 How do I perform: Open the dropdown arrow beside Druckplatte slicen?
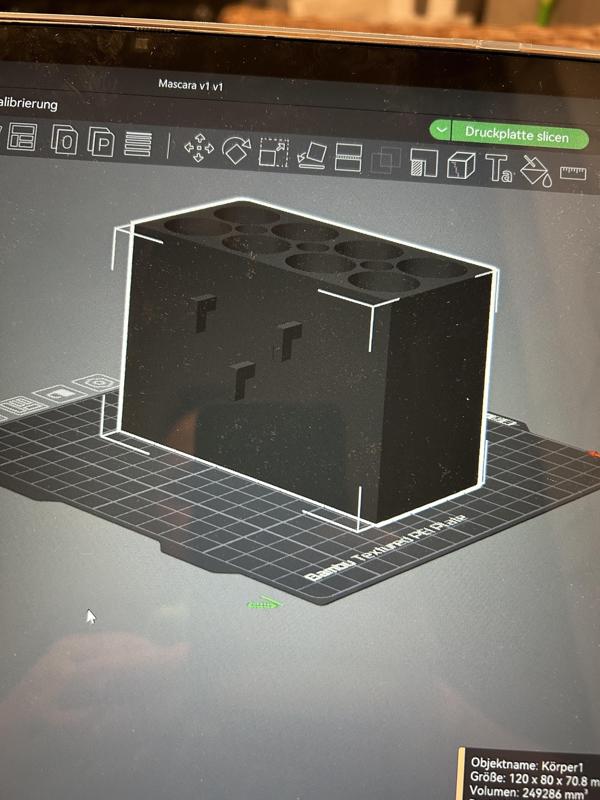(440, 130)
